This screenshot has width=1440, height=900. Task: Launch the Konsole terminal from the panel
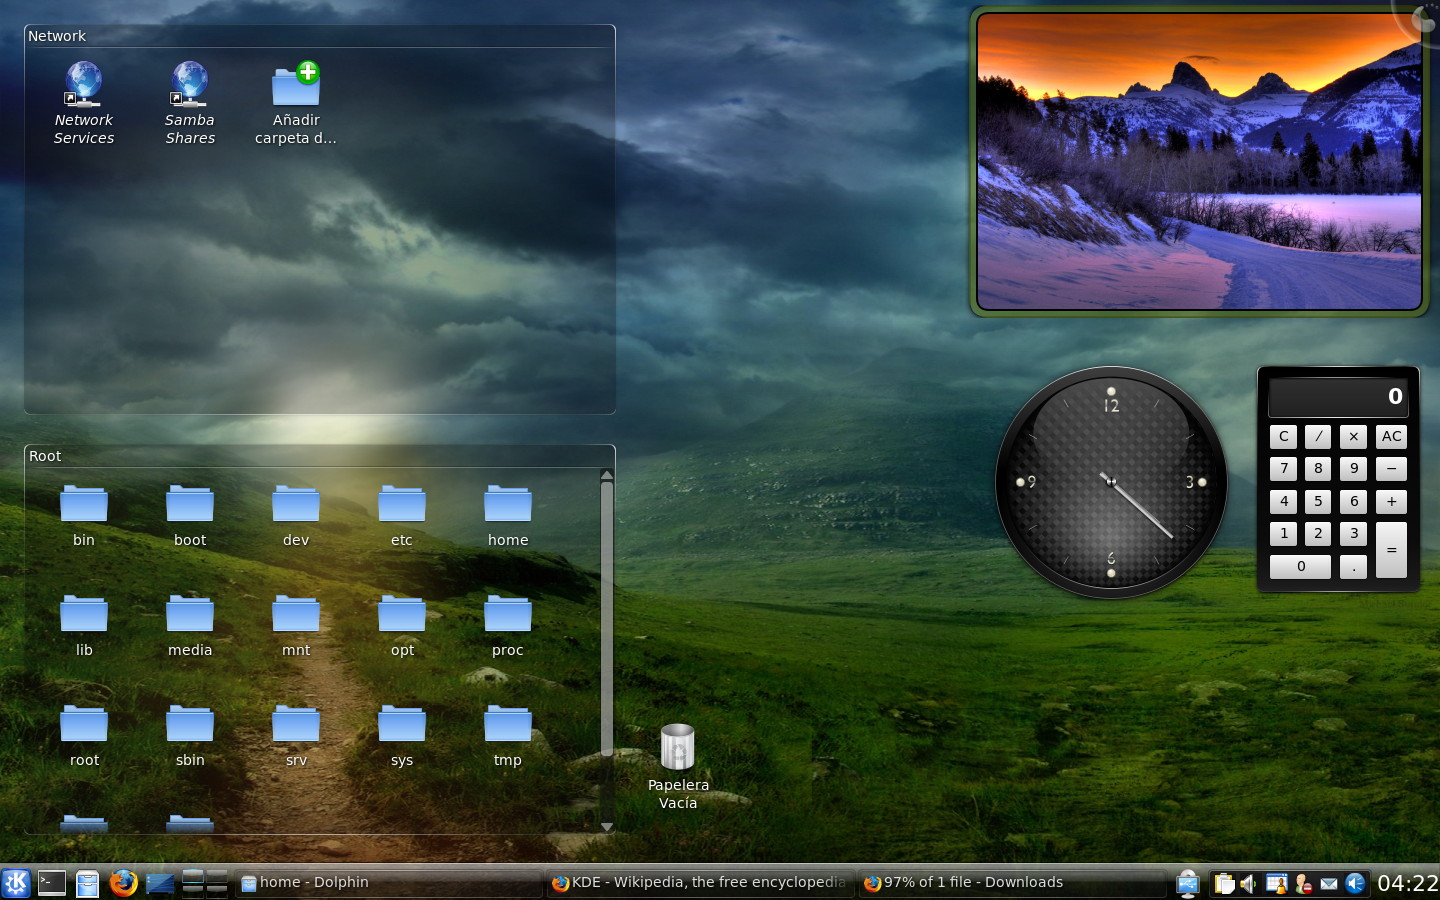52,883
